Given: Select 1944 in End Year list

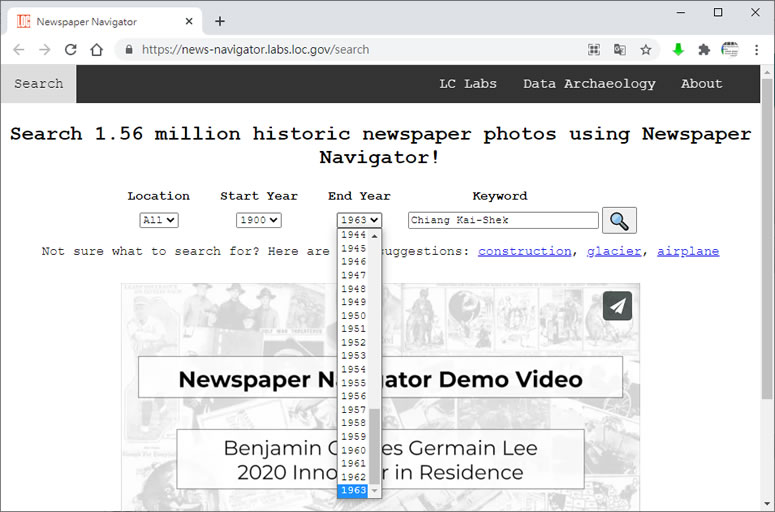Looking at the screenshot, I should coord(353,235).
